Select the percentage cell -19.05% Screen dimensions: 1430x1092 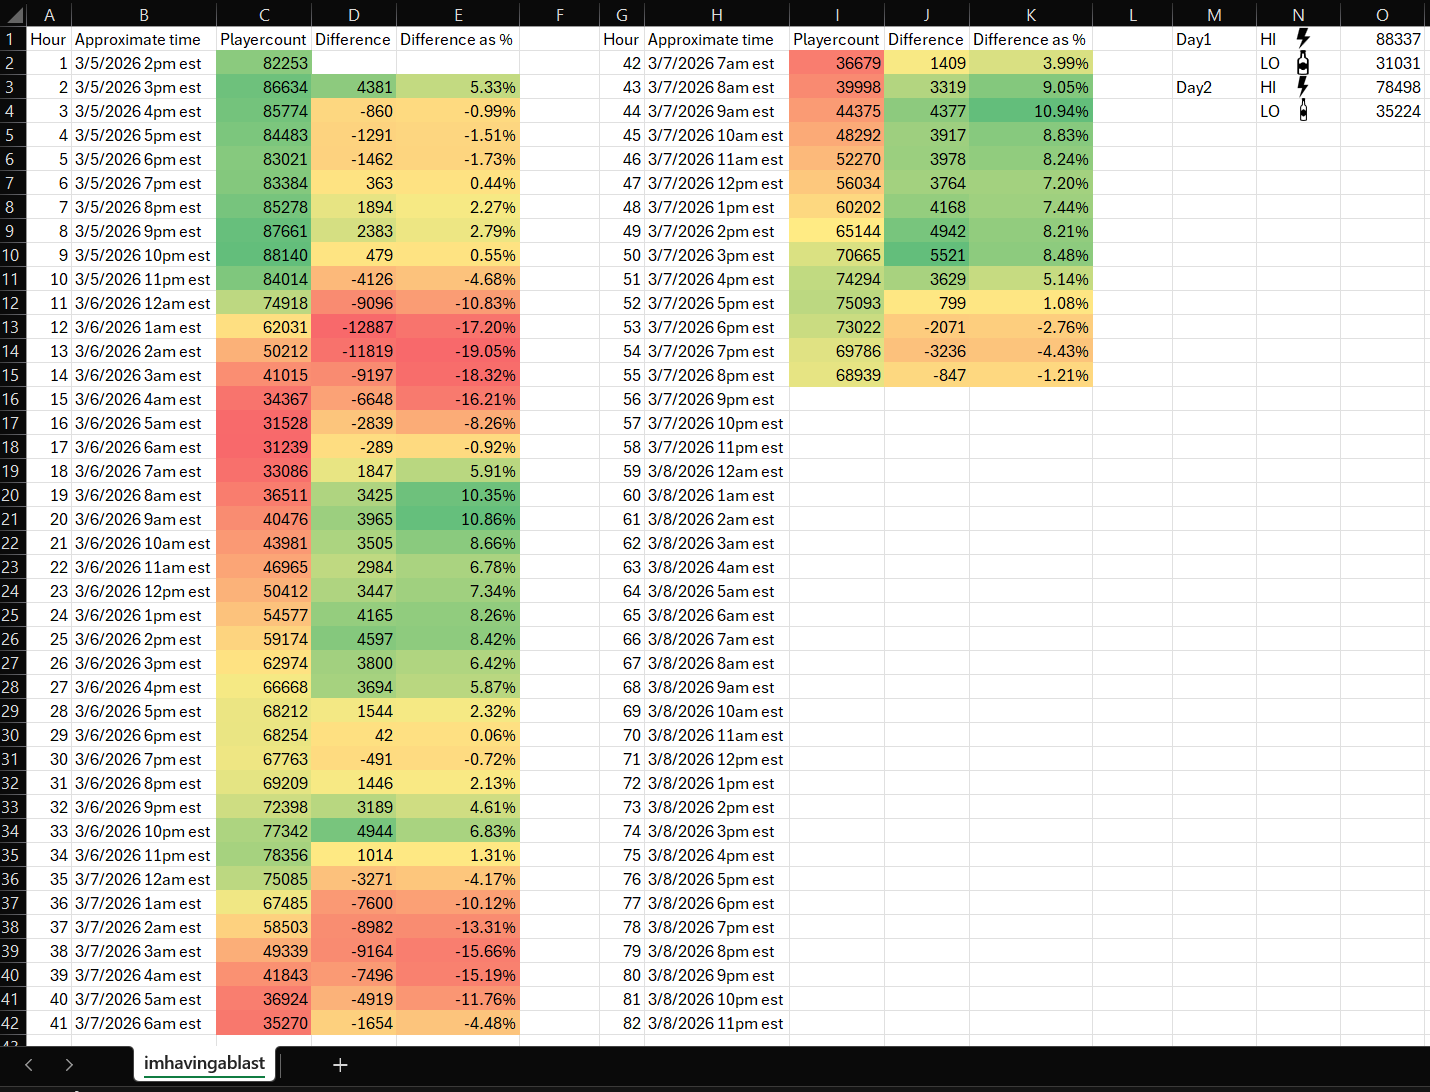[x=458, y=351]
